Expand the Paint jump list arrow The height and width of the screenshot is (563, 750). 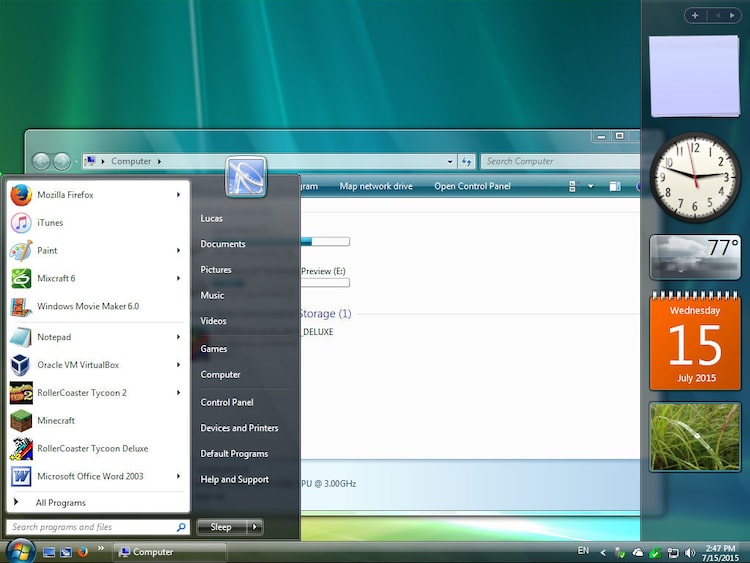tap(179, 251)
